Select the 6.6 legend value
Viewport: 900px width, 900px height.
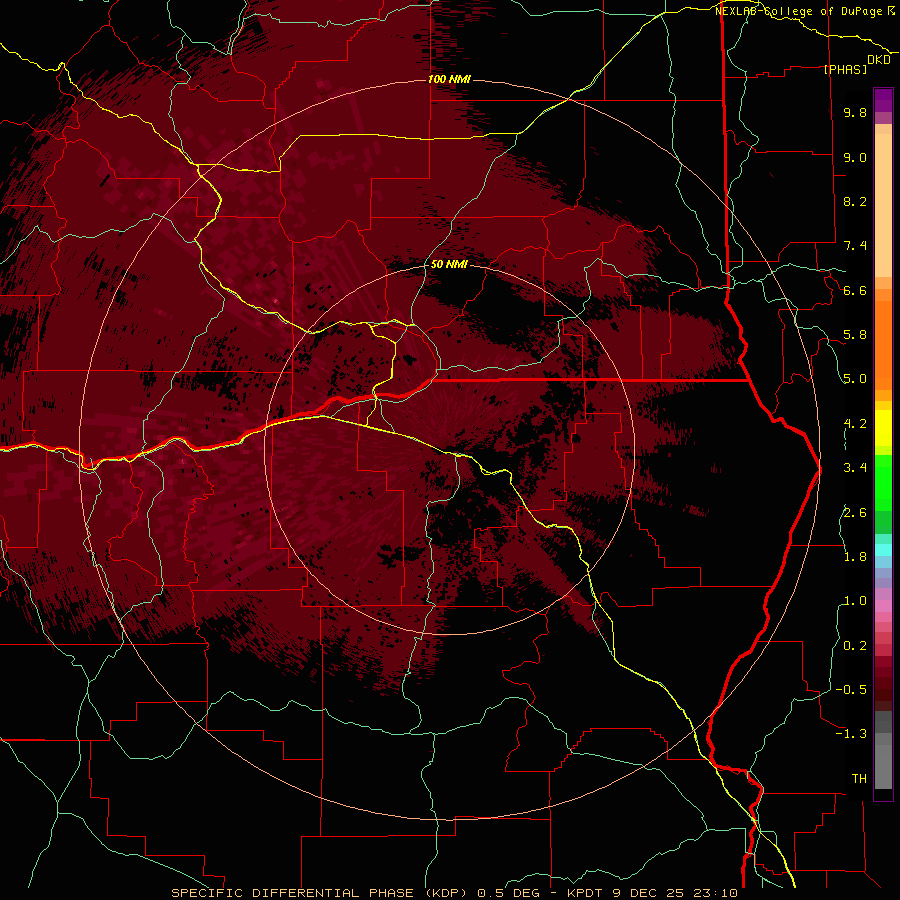[855, 290]
